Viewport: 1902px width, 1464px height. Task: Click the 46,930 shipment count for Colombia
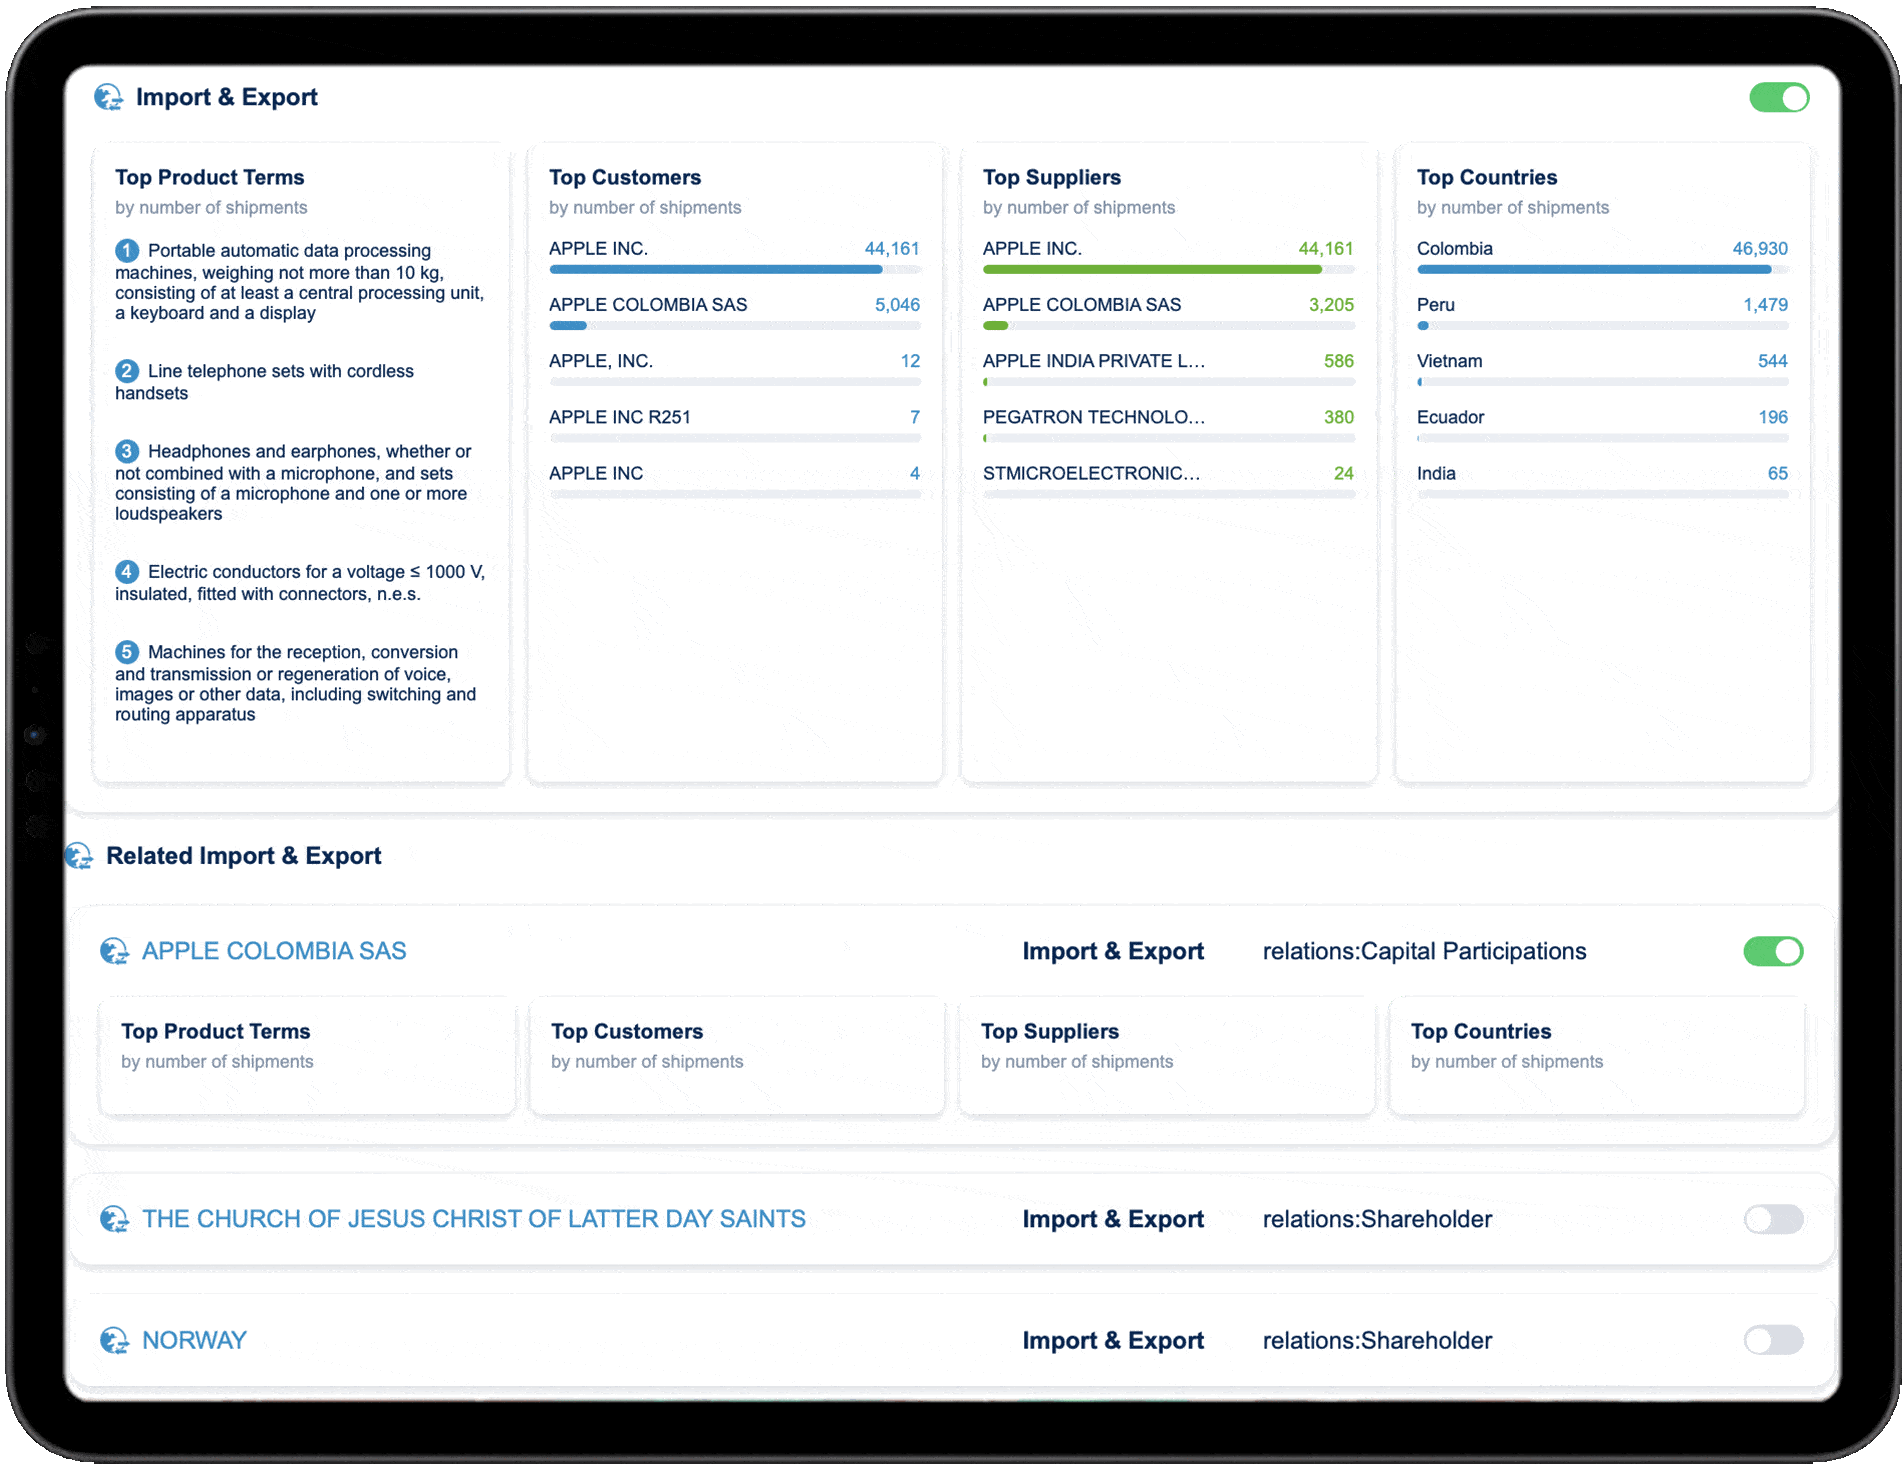(x=1760, y=249)
